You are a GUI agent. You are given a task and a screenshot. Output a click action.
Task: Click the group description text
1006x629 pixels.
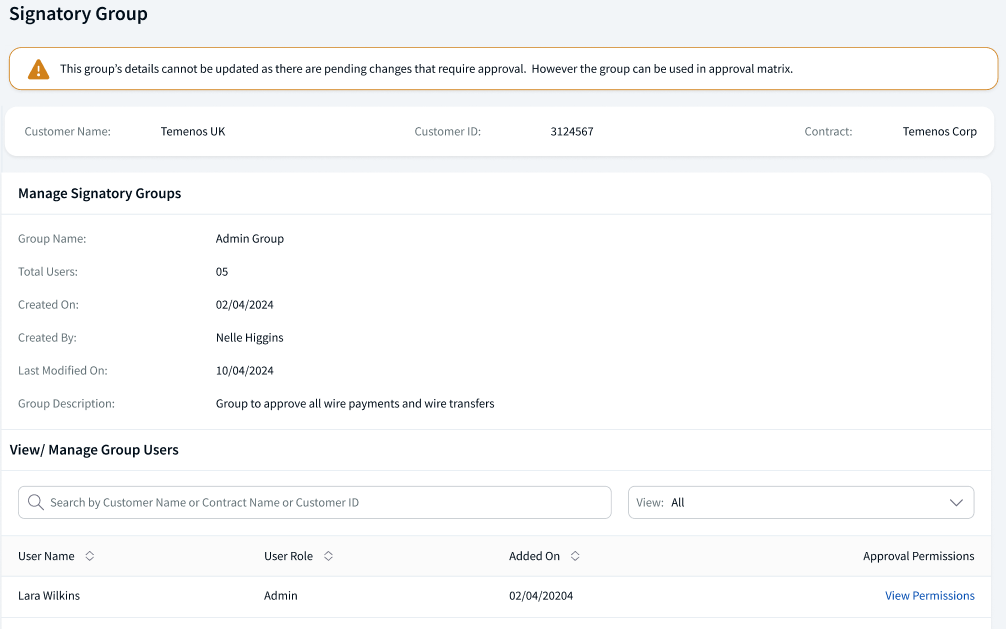click(355, 404)
